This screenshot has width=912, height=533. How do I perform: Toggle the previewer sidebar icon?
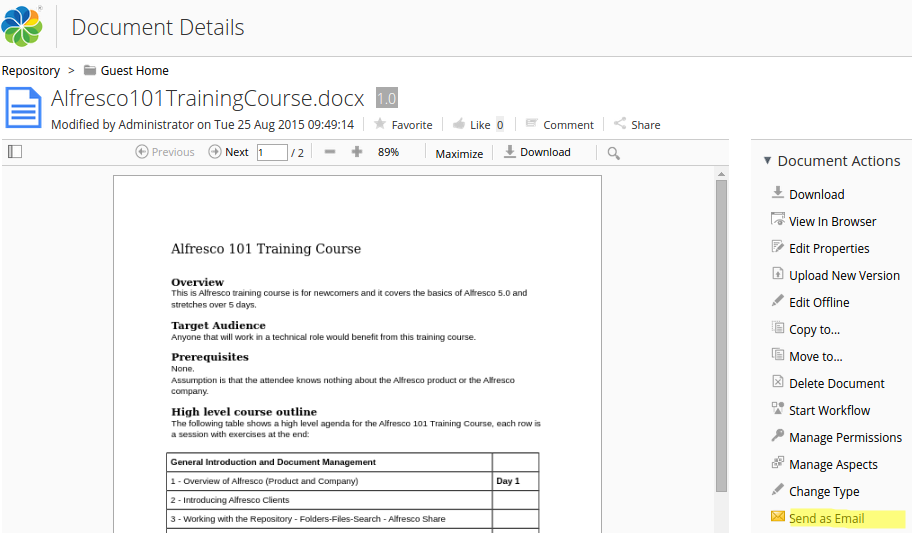point(15,152)
